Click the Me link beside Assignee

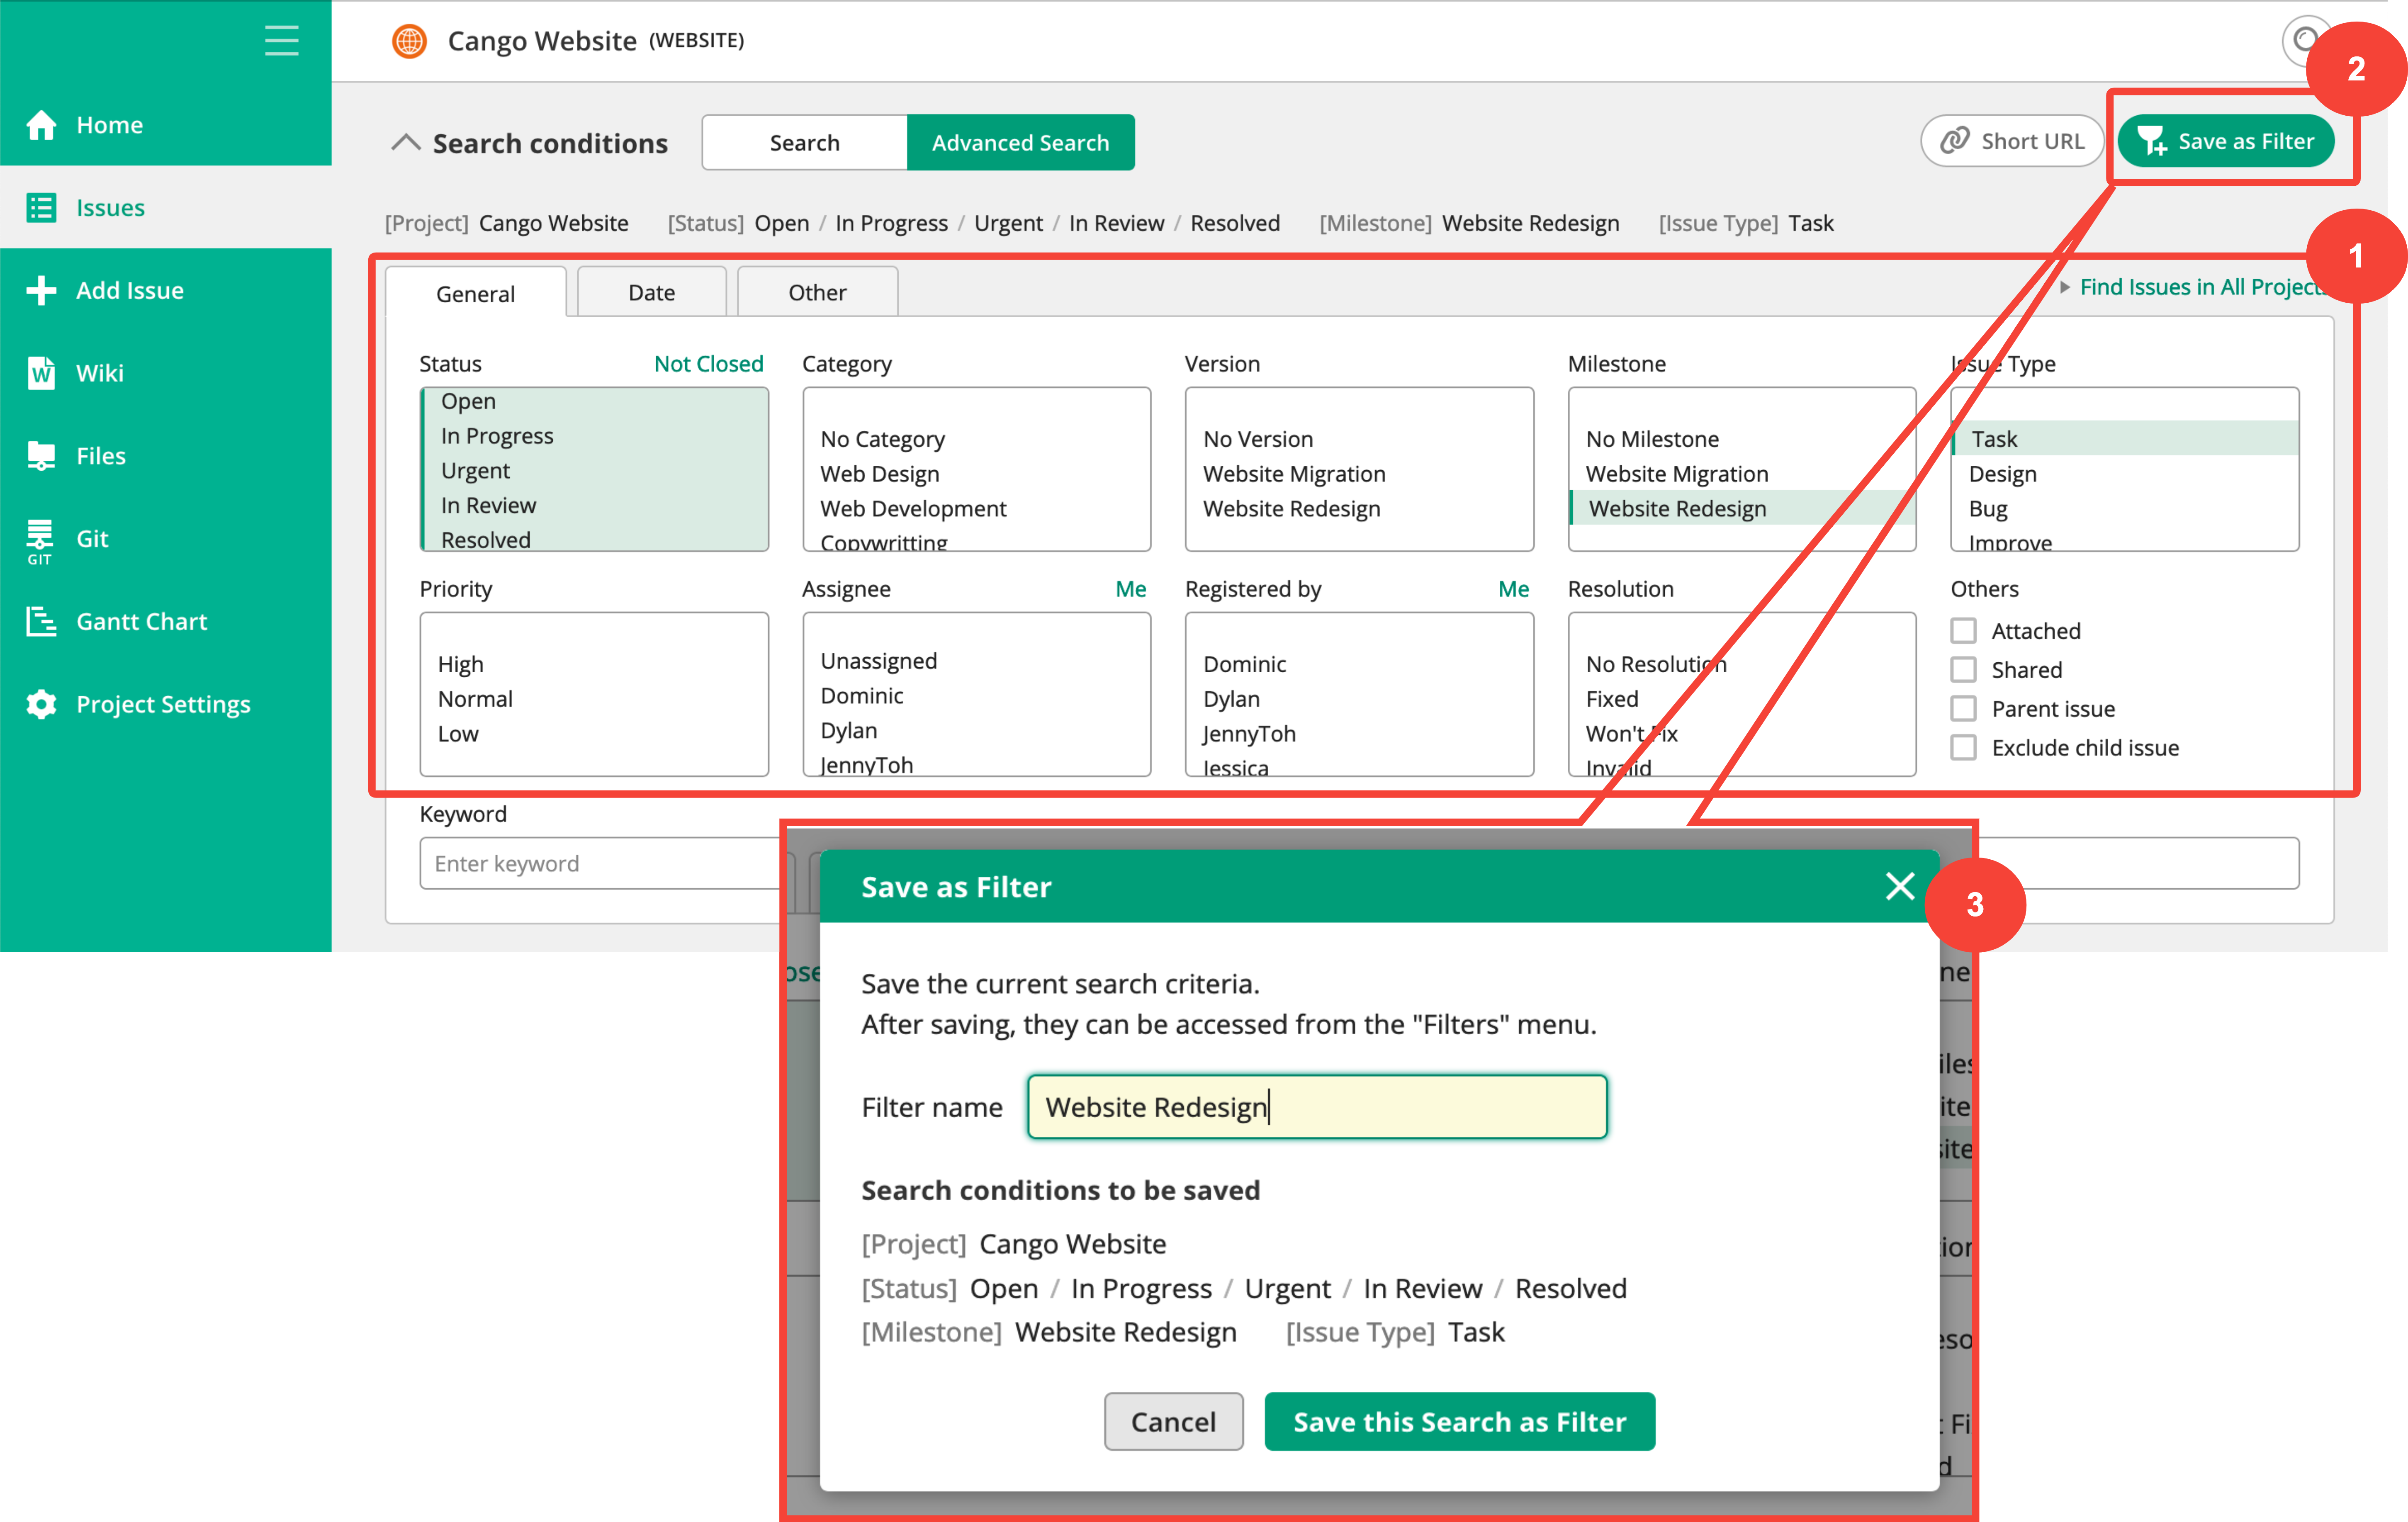1130,589
